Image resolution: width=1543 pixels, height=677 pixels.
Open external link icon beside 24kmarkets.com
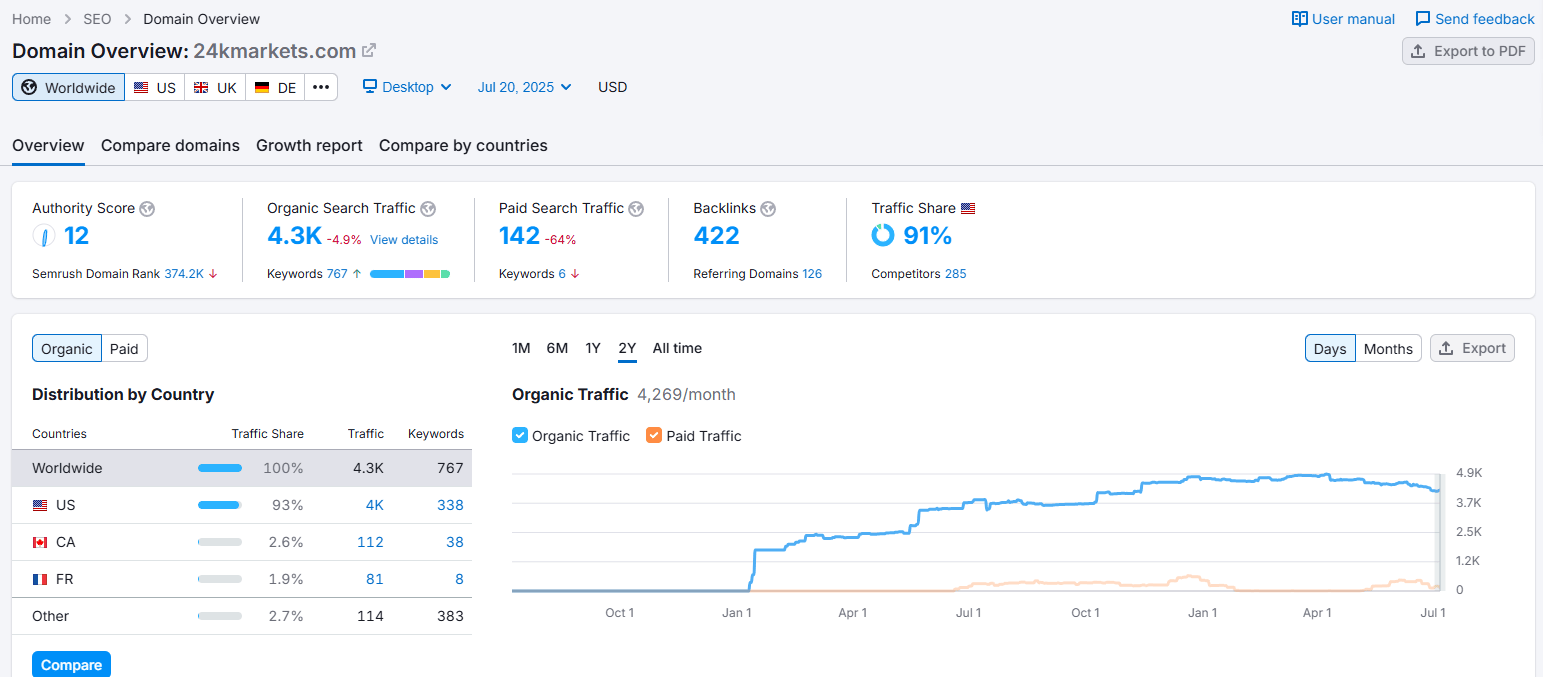[369, 50]
